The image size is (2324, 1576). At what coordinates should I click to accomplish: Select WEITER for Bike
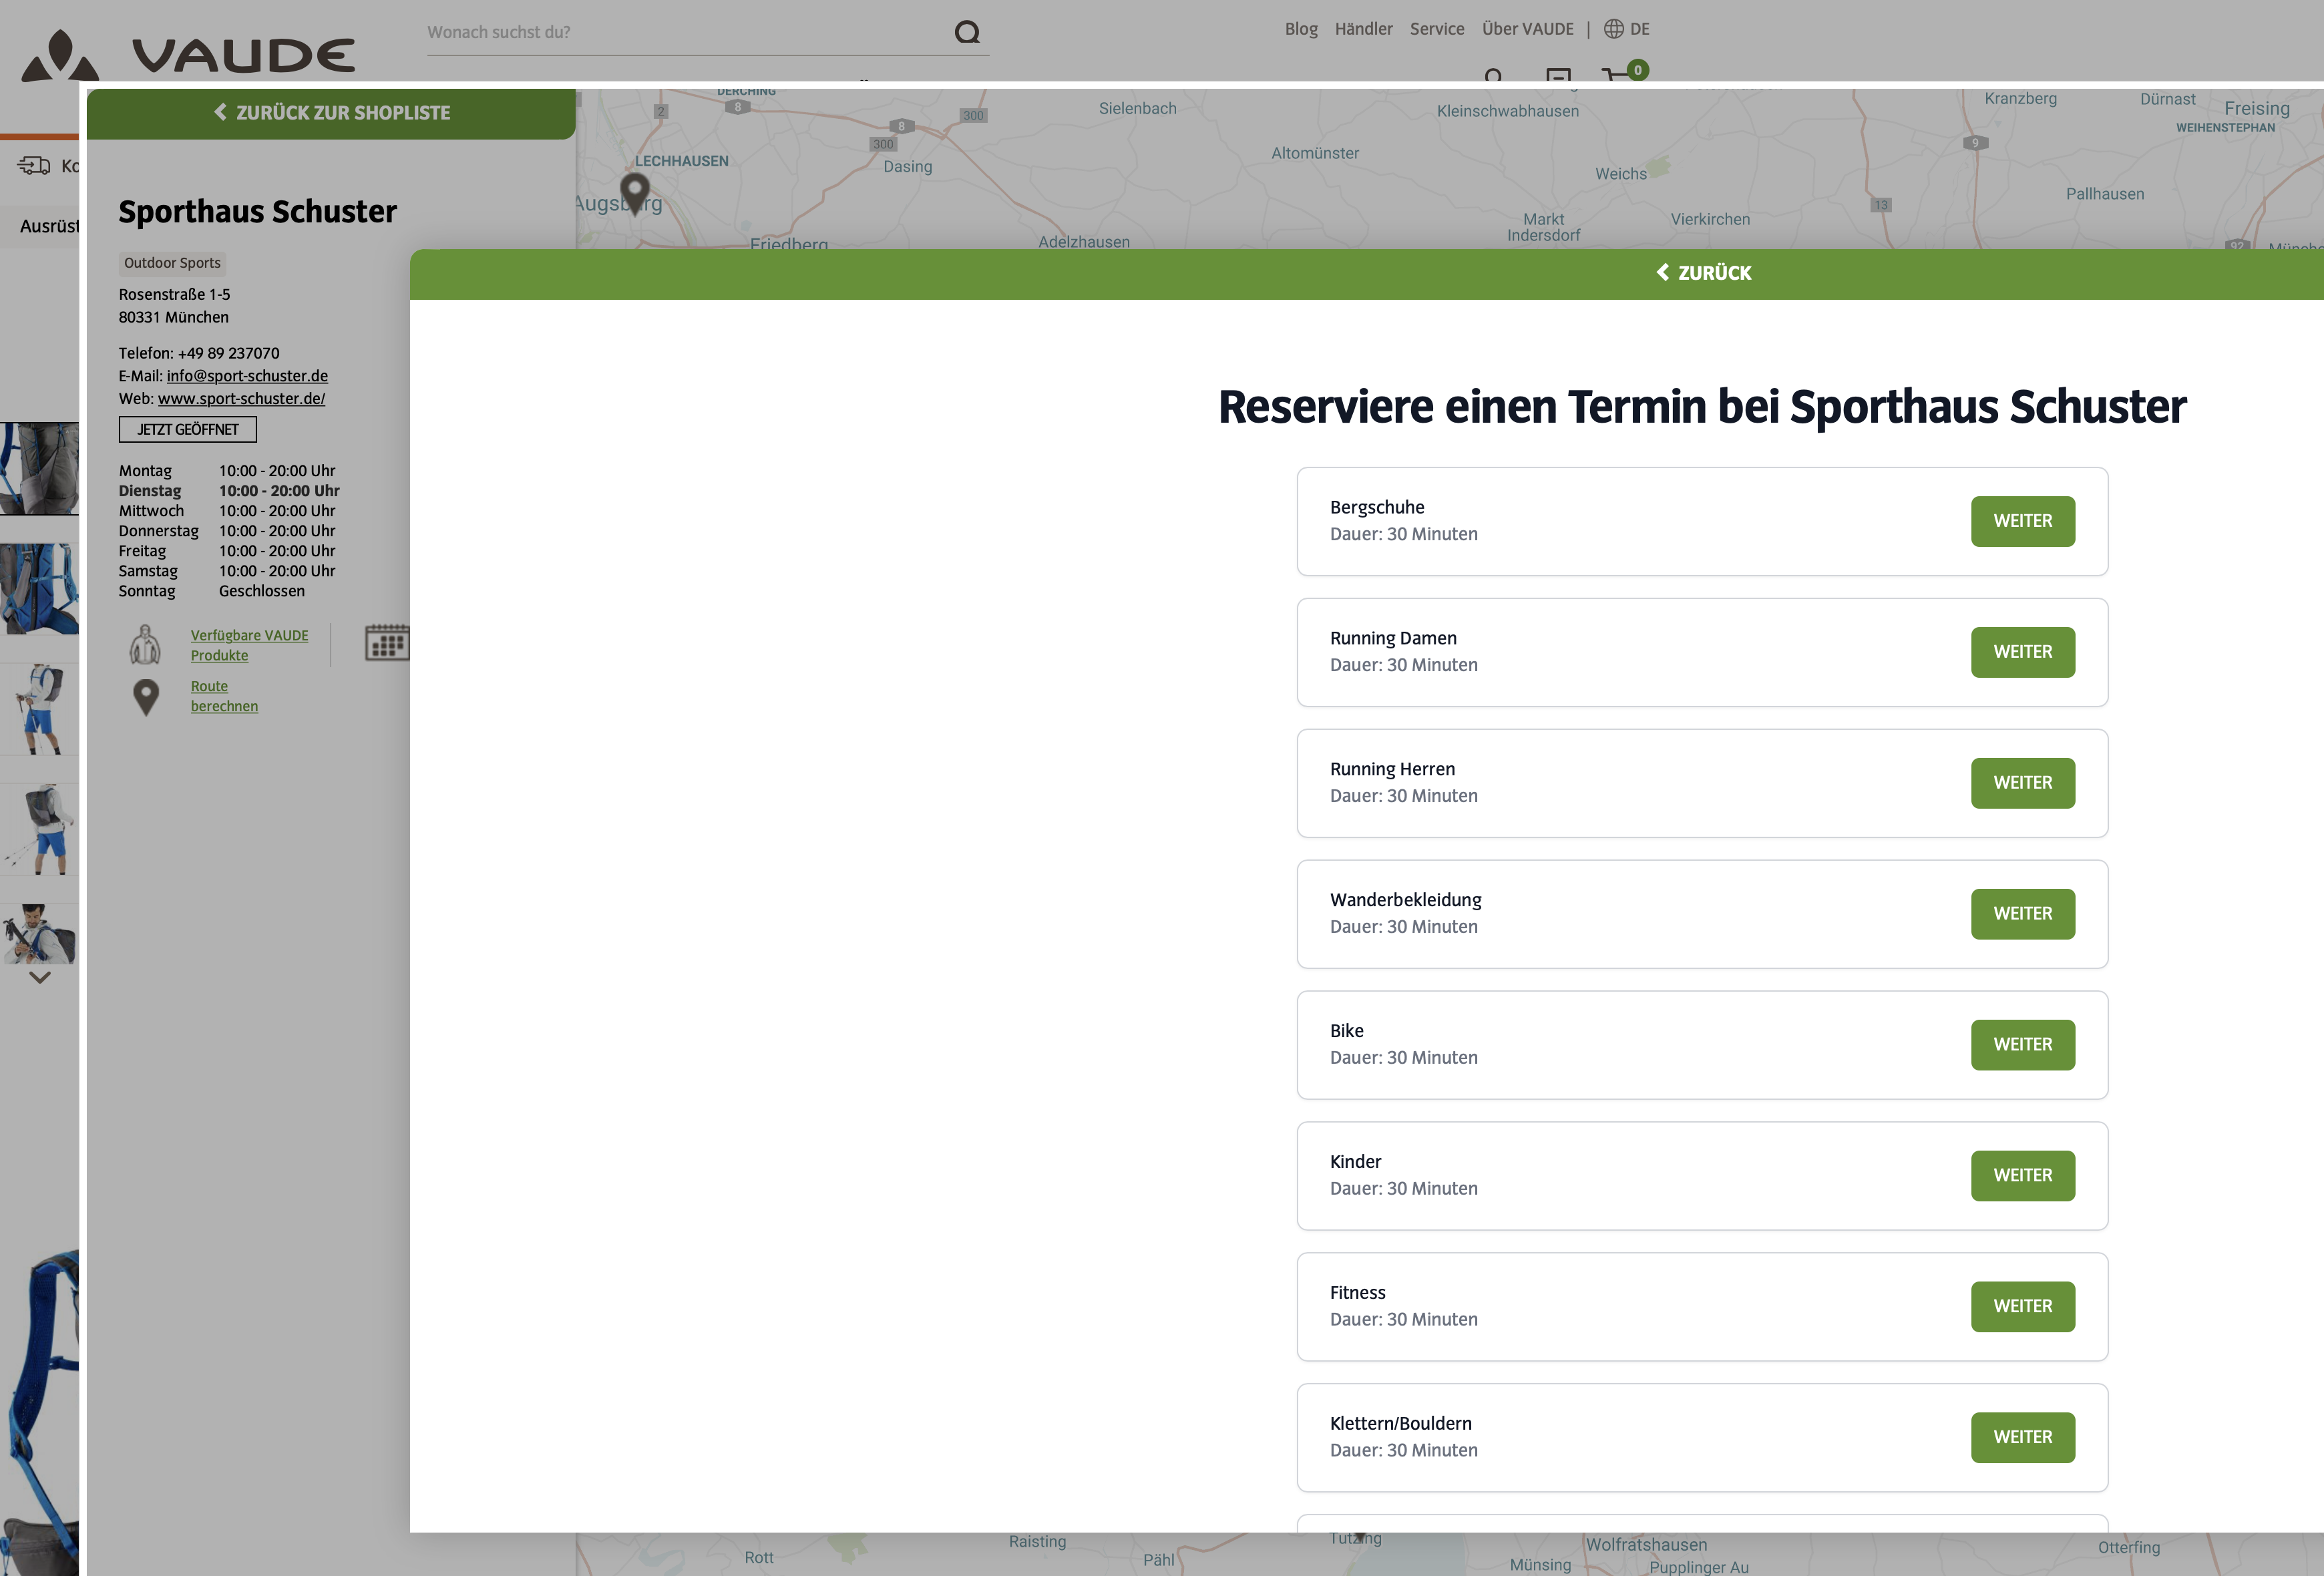point(2022,1045)
